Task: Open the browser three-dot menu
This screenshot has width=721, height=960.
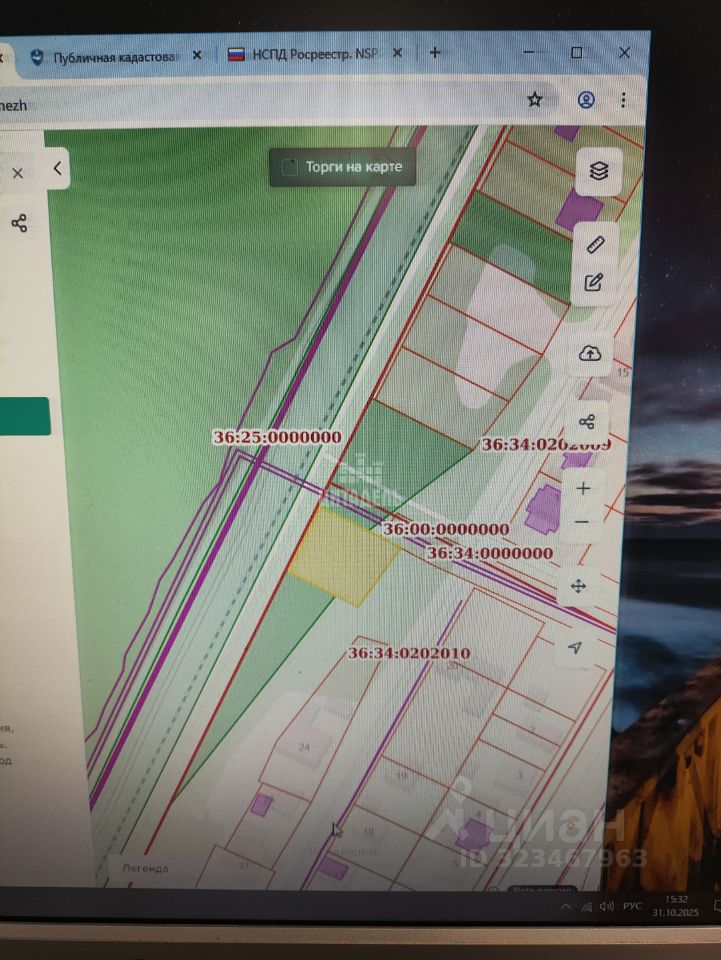Action: coord(623,100)
